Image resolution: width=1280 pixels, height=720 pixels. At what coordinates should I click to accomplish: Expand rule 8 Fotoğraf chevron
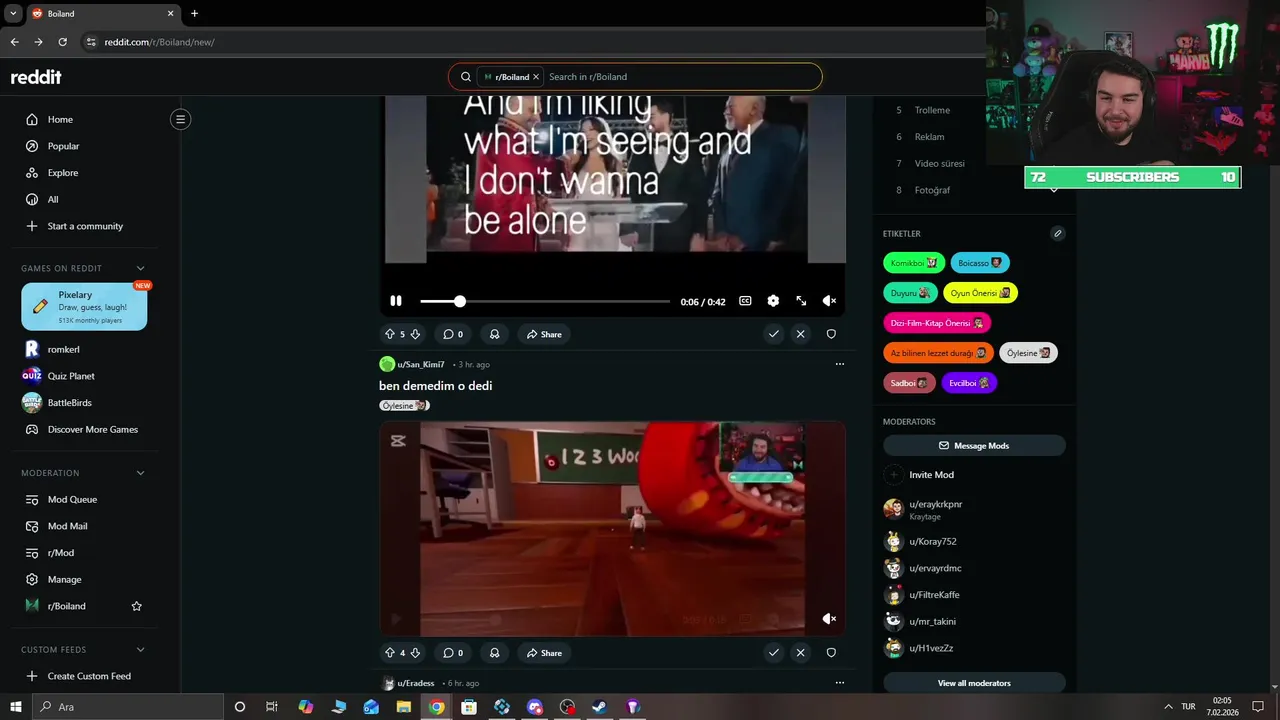click(x=1053, y=190)
